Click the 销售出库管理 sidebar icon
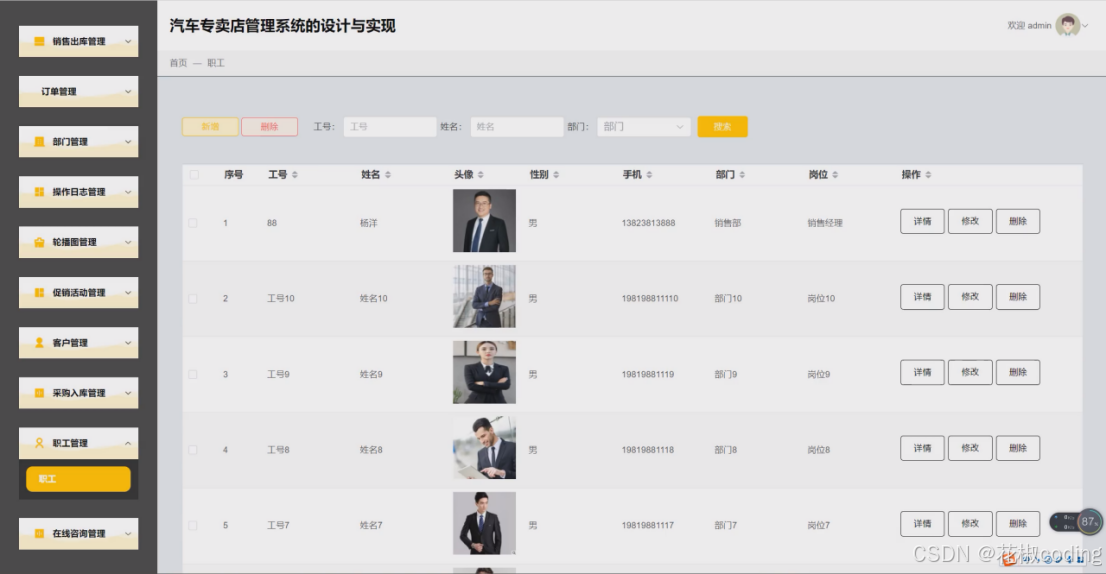 (x=40, y=42)
